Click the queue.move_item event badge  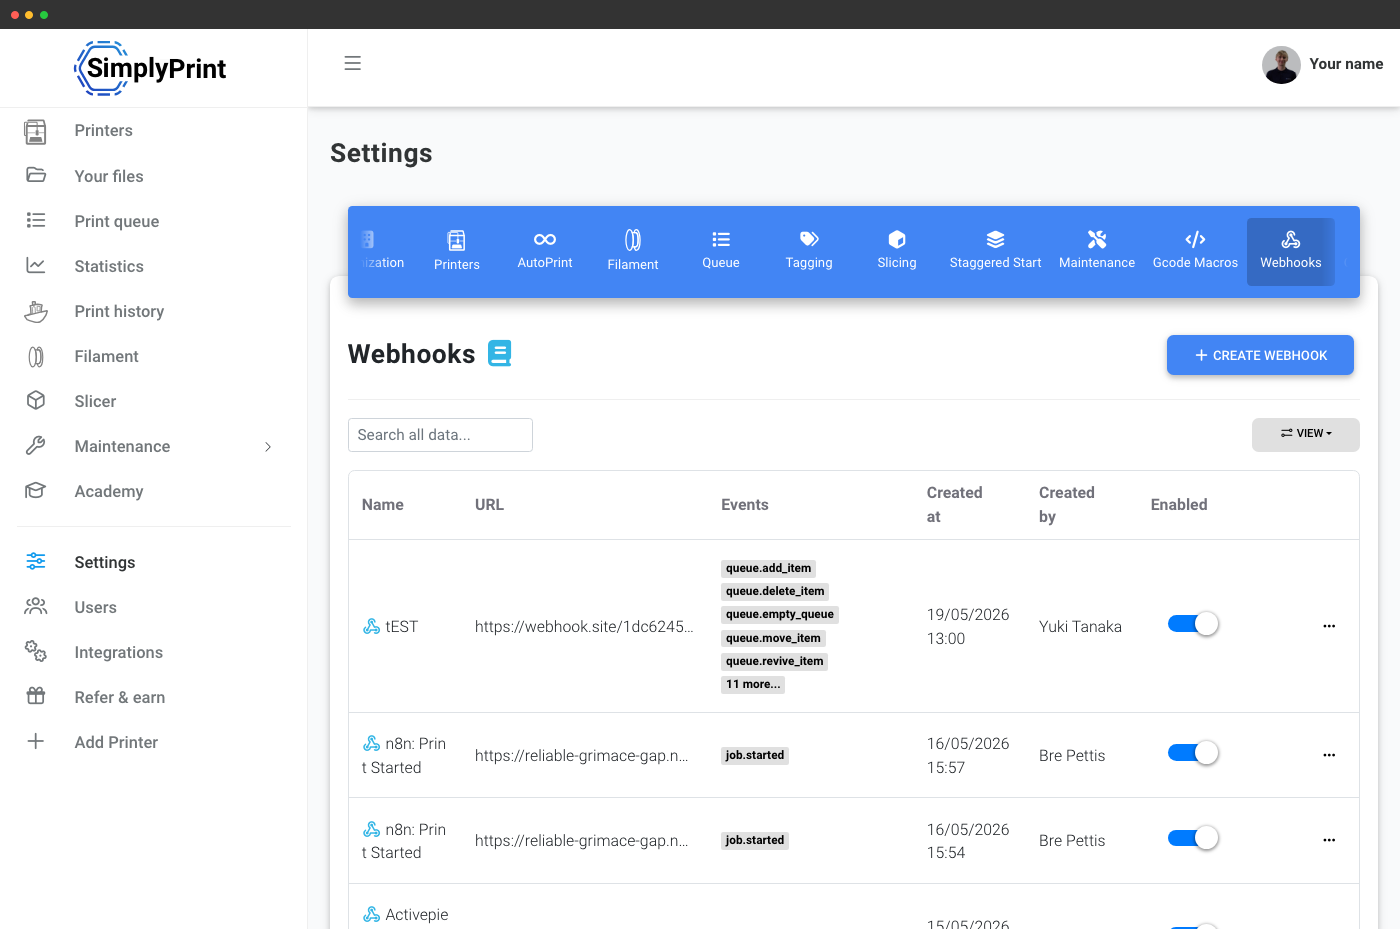(x=773, y=638)
